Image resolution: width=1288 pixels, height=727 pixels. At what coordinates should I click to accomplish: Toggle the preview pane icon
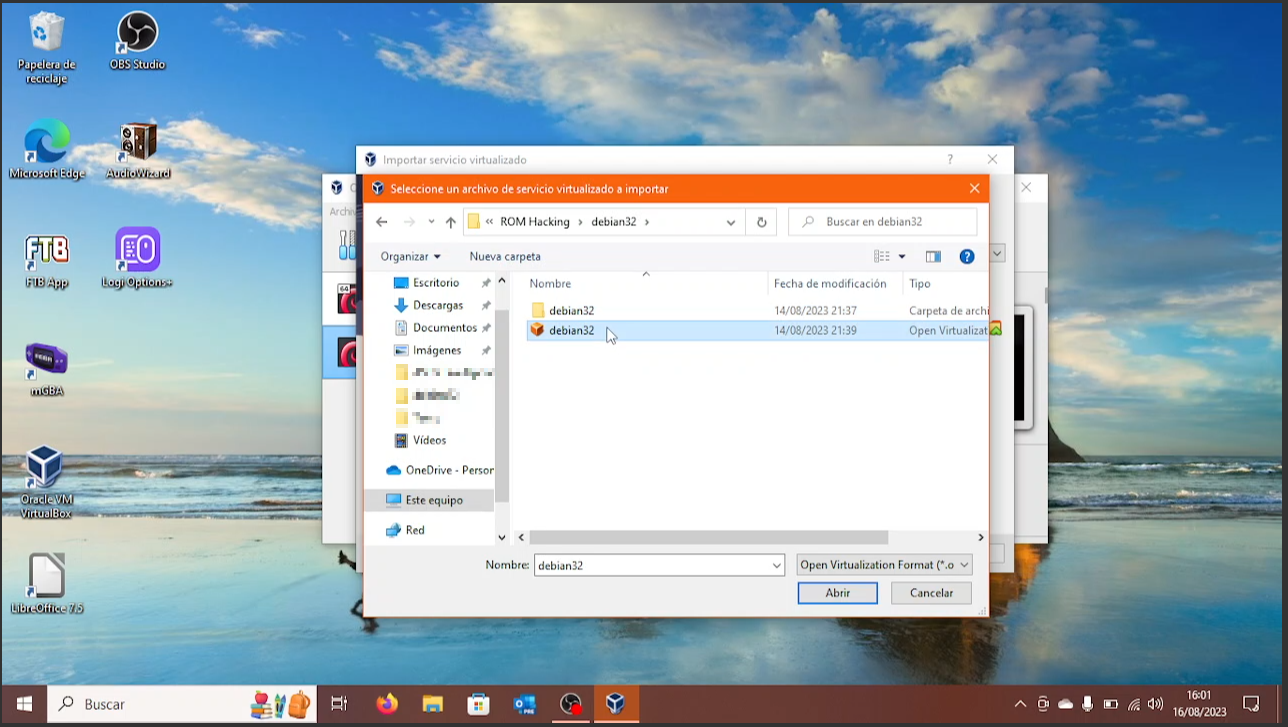[x=933, y=257]
